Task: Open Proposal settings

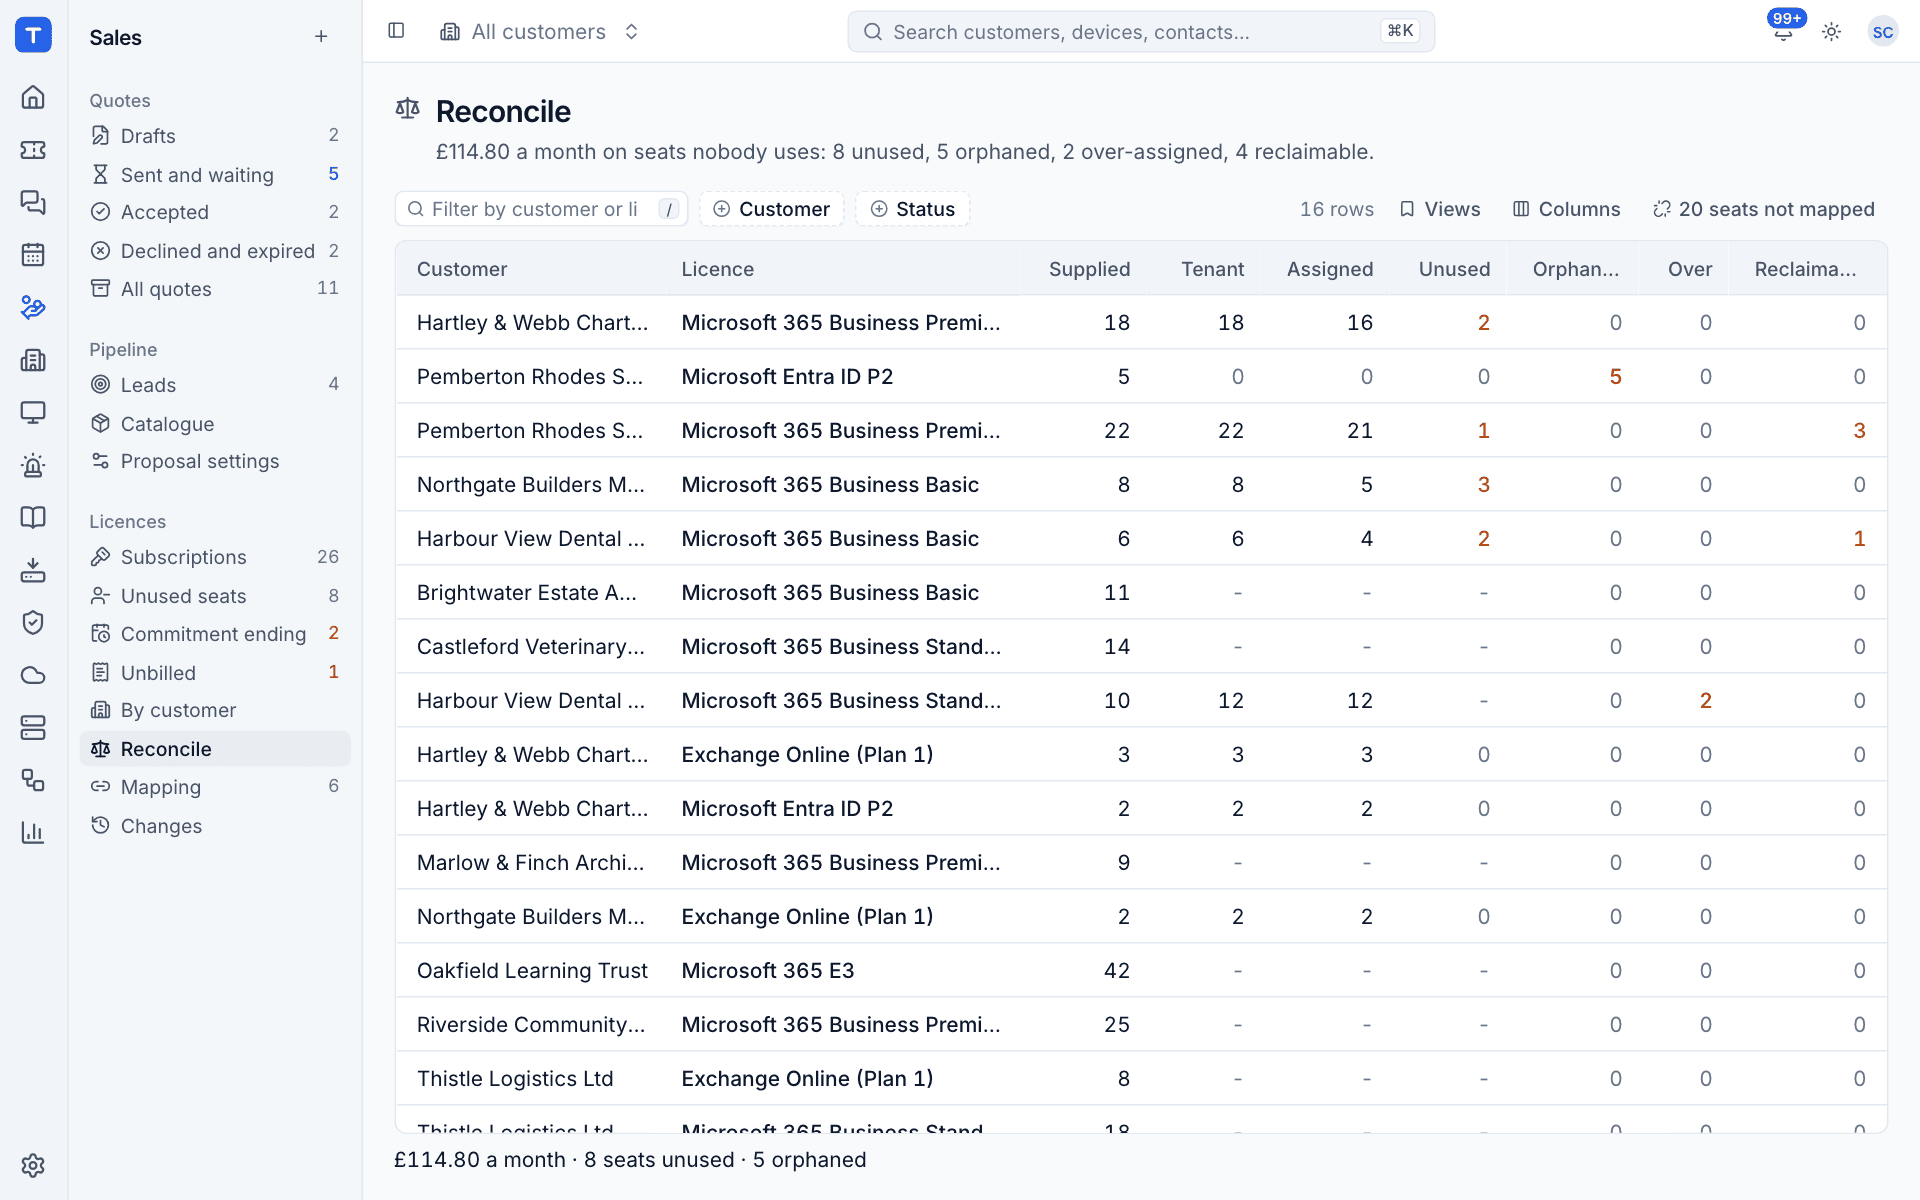Action: pos(215,461)
